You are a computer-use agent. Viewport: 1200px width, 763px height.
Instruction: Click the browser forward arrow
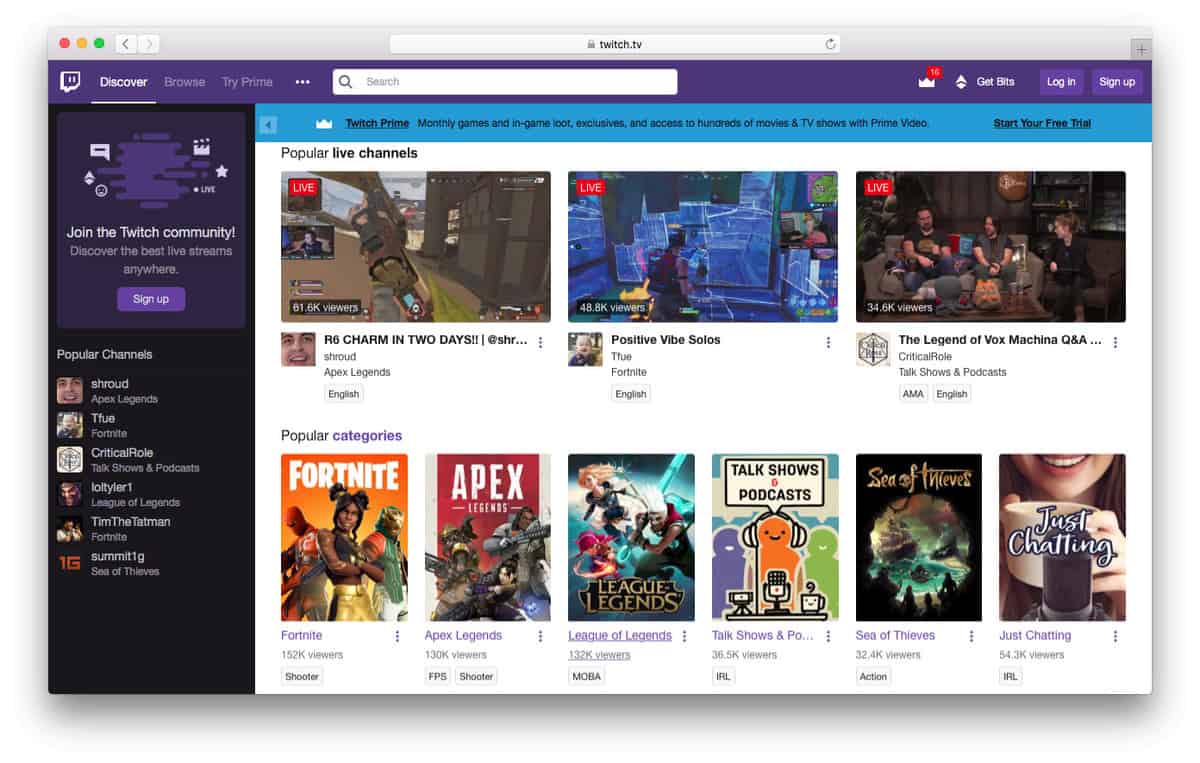point(149,44)
